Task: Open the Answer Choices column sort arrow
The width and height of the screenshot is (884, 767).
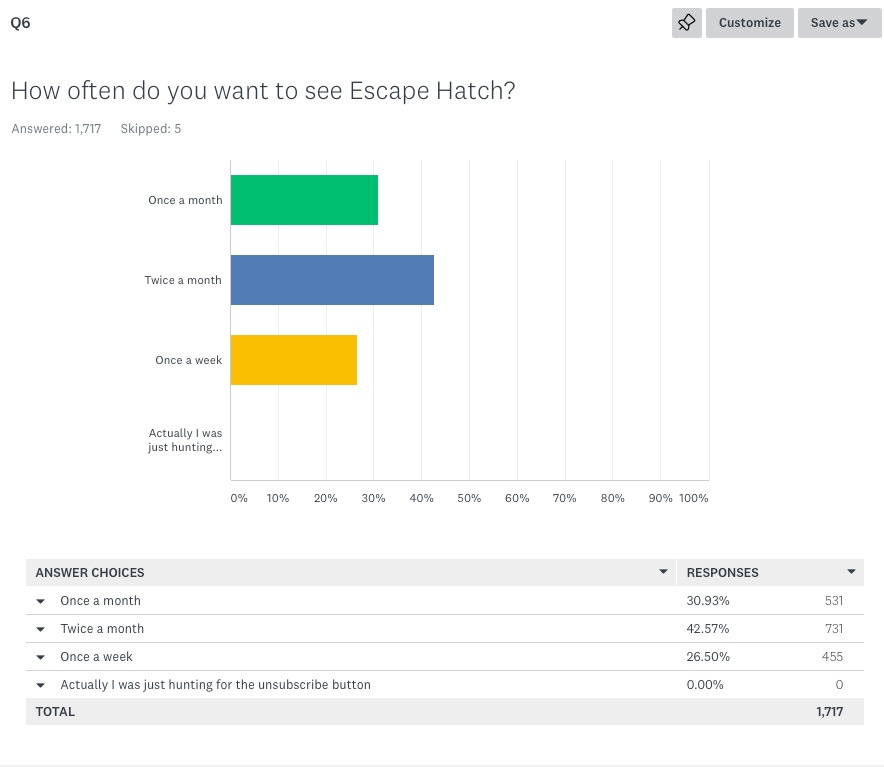Action: pyautogui.click(x=664, y=572)
